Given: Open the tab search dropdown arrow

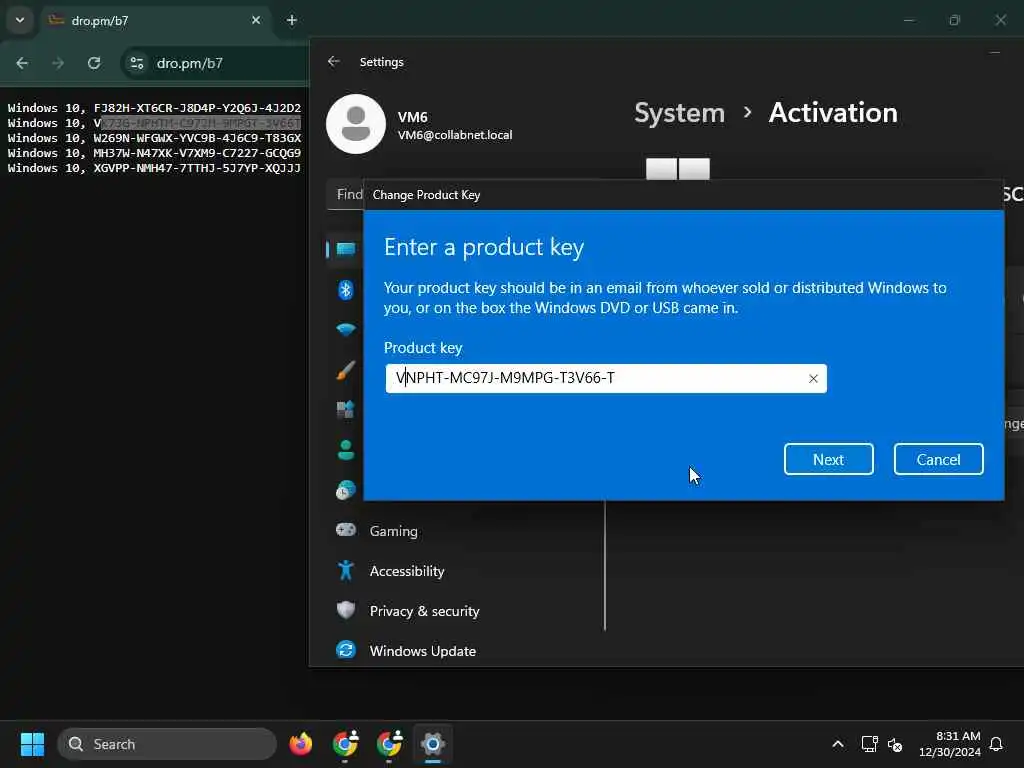Looking at the screenshot, I should point(20,20).
